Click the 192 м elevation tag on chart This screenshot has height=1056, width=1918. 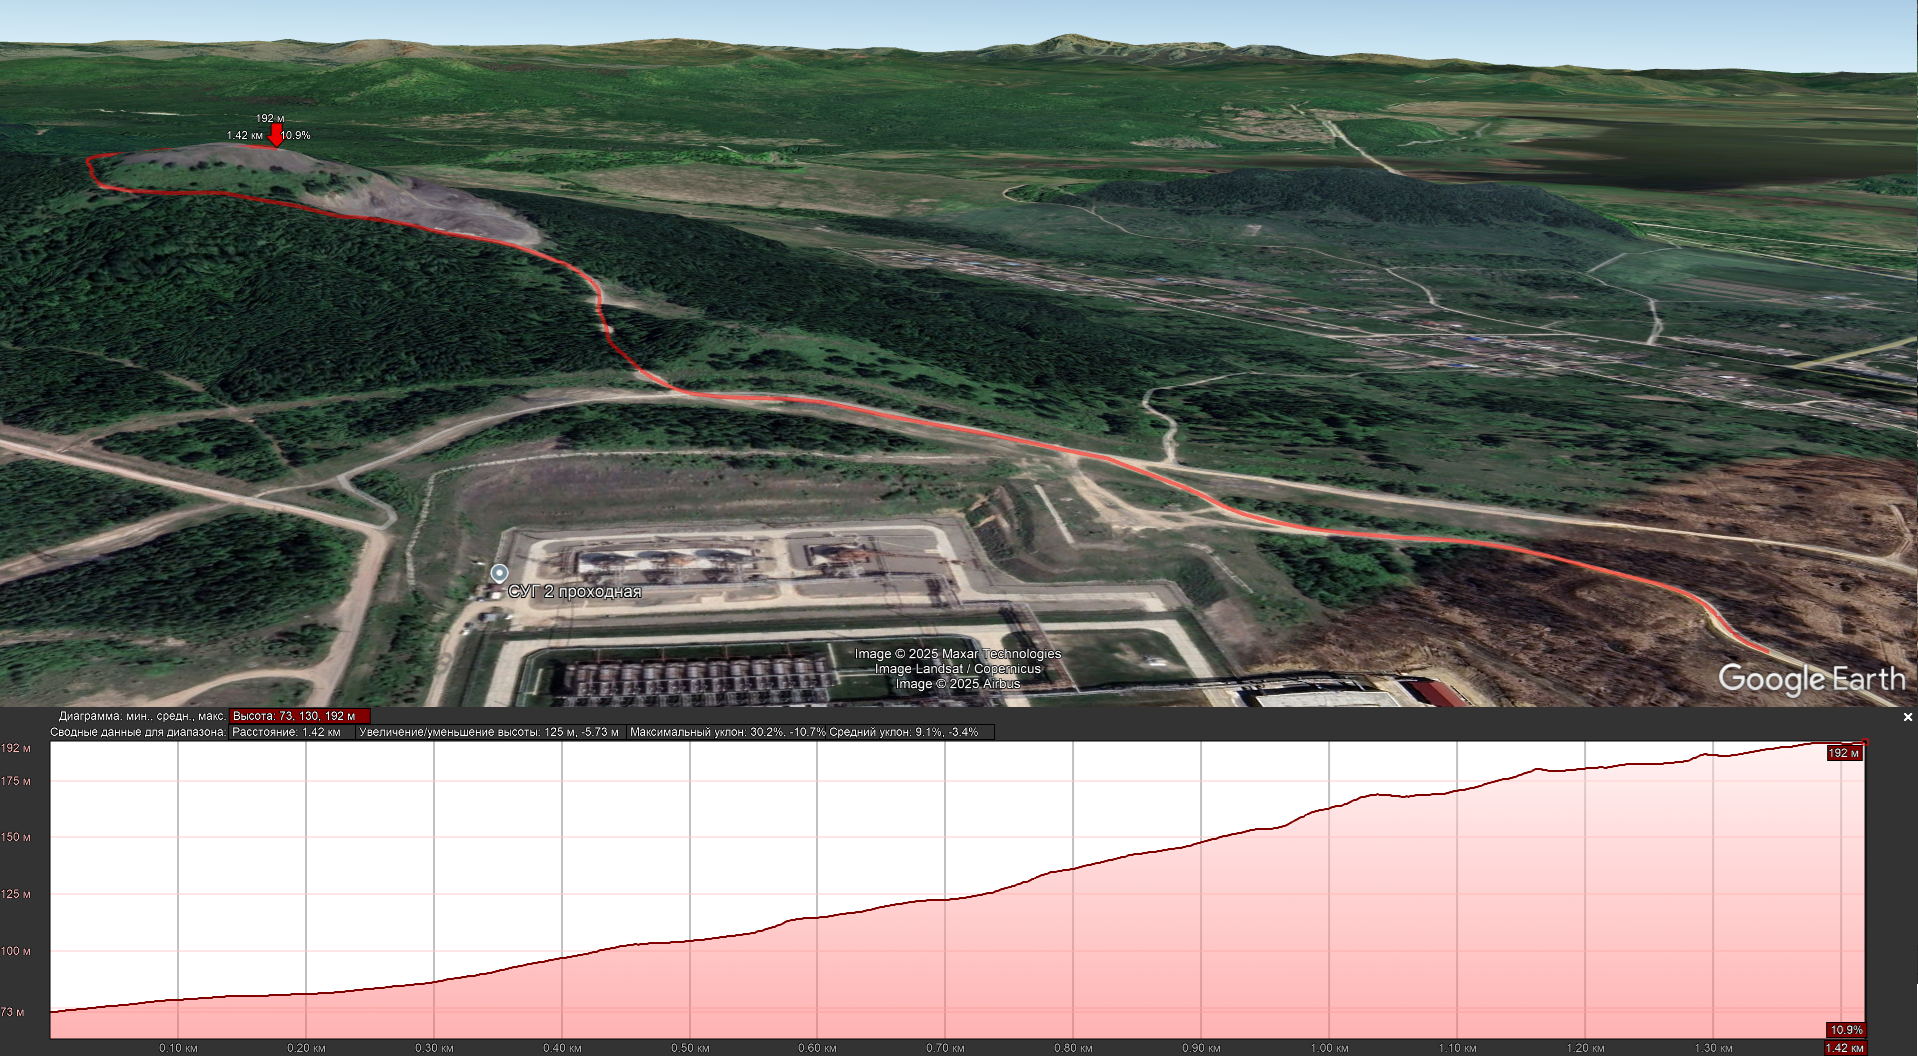(x=1843, y=753)
